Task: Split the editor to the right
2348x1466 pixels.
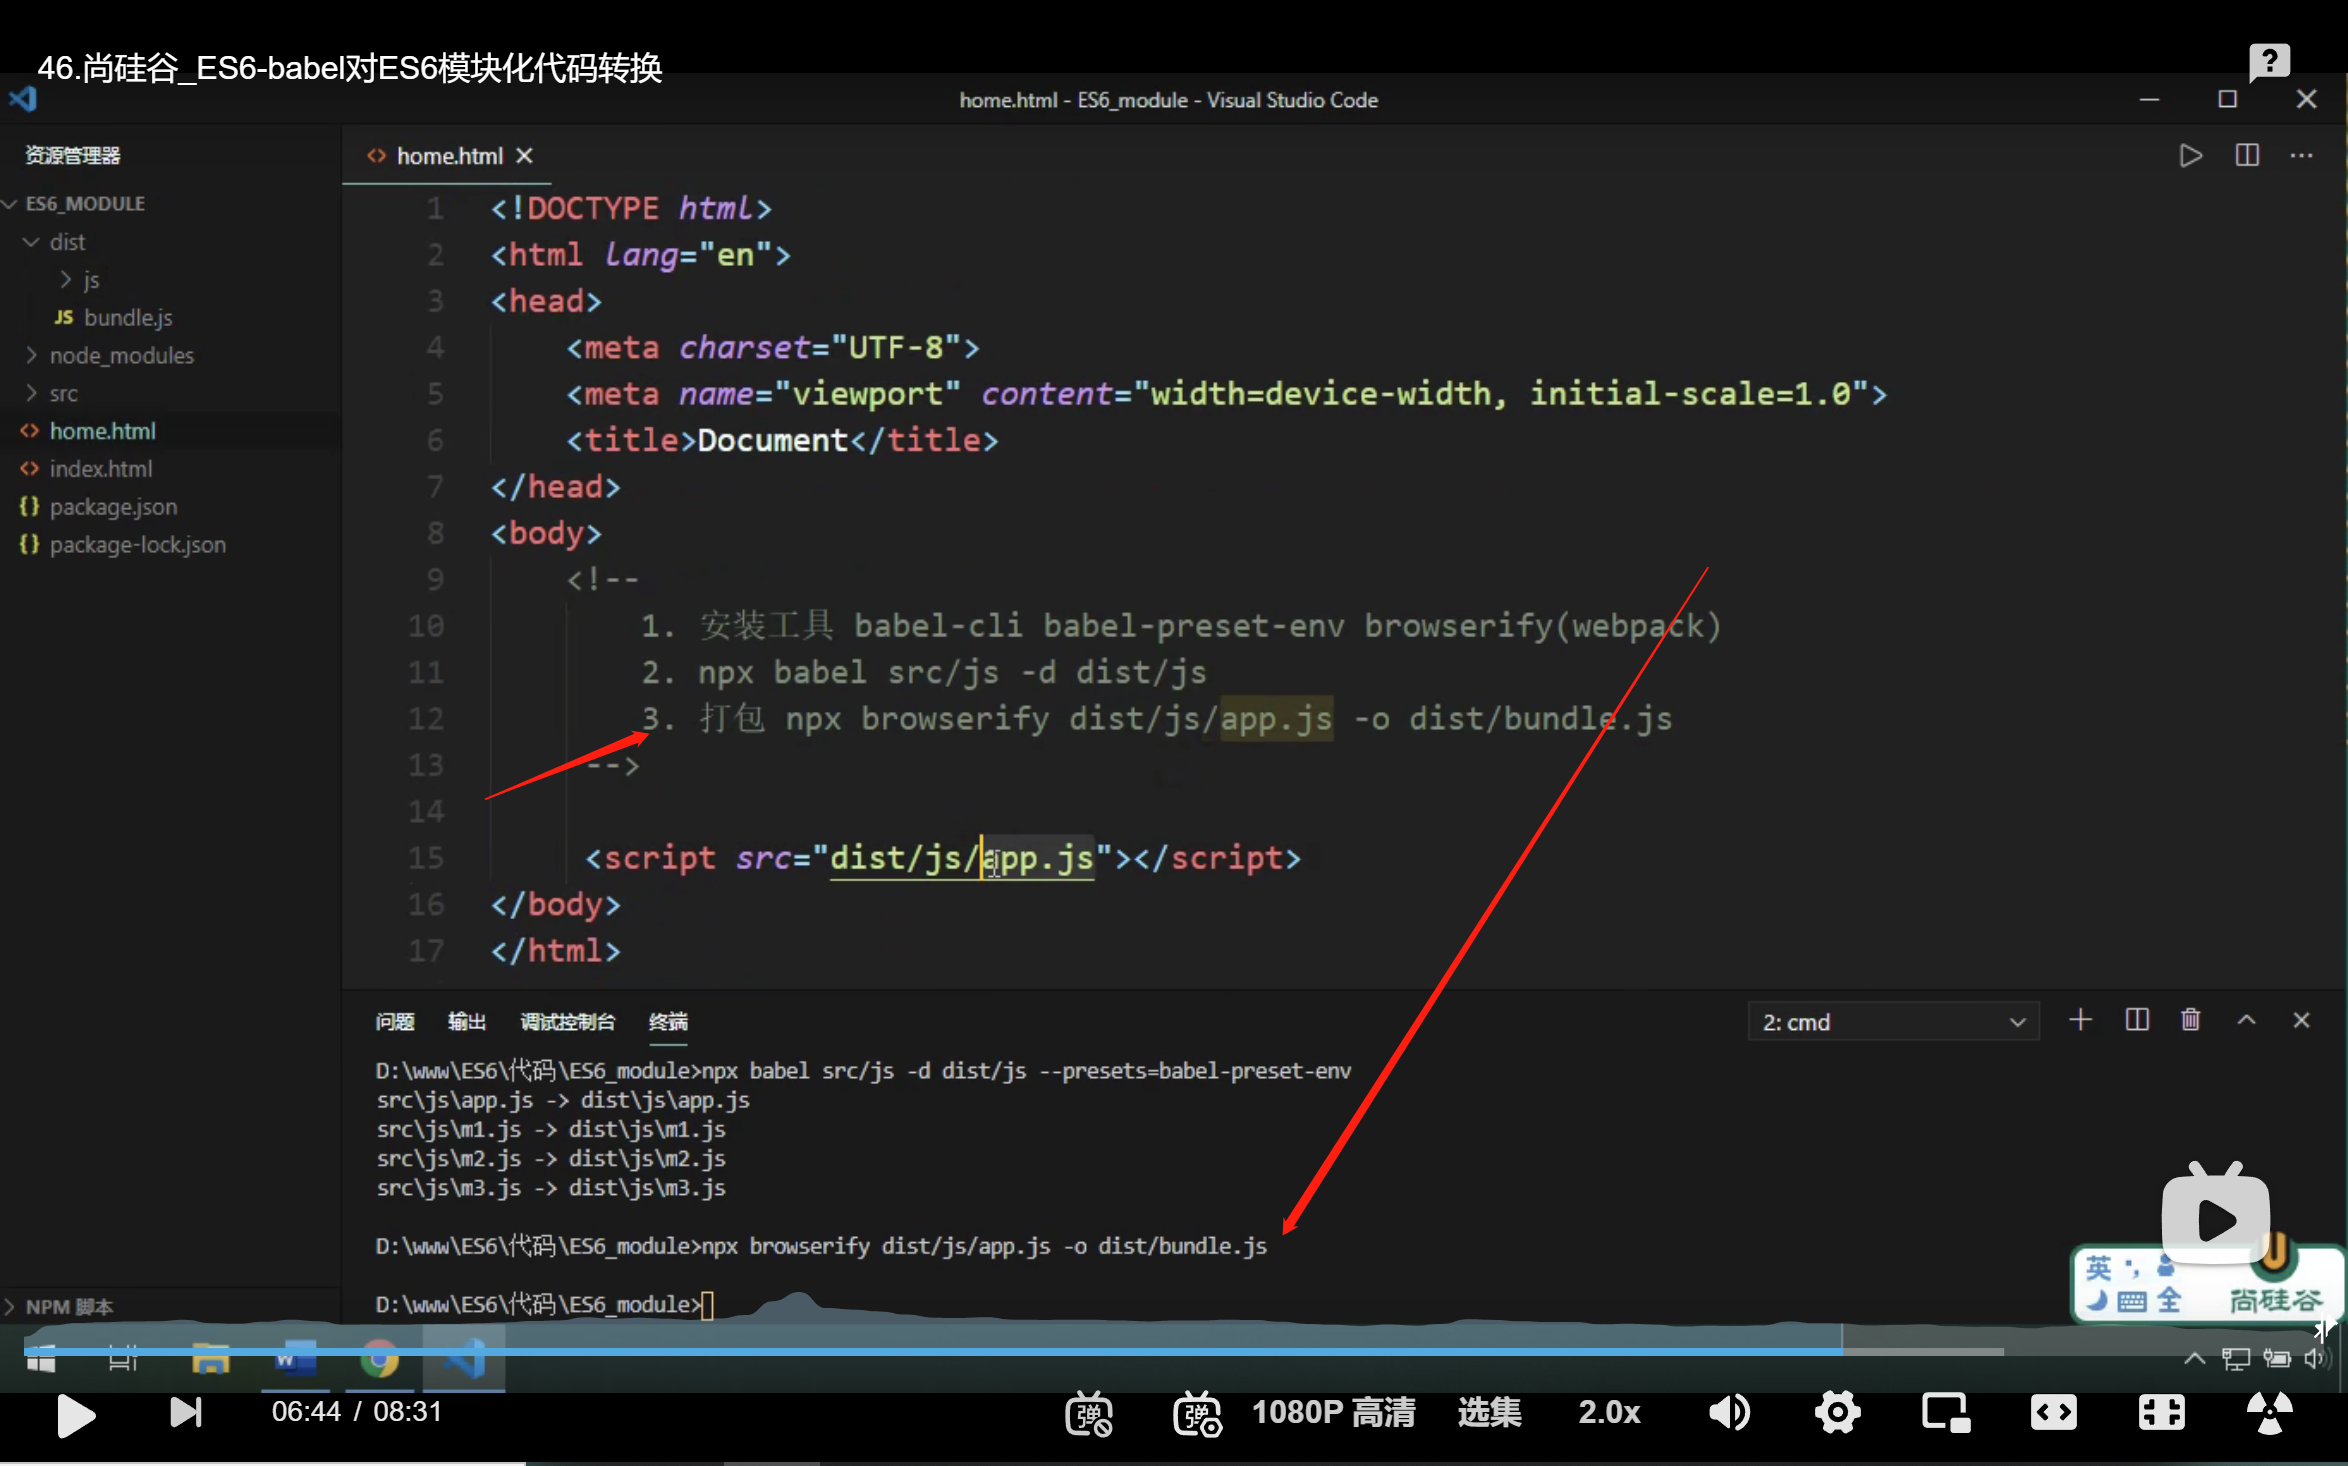Action: [x=2247, y=155]
